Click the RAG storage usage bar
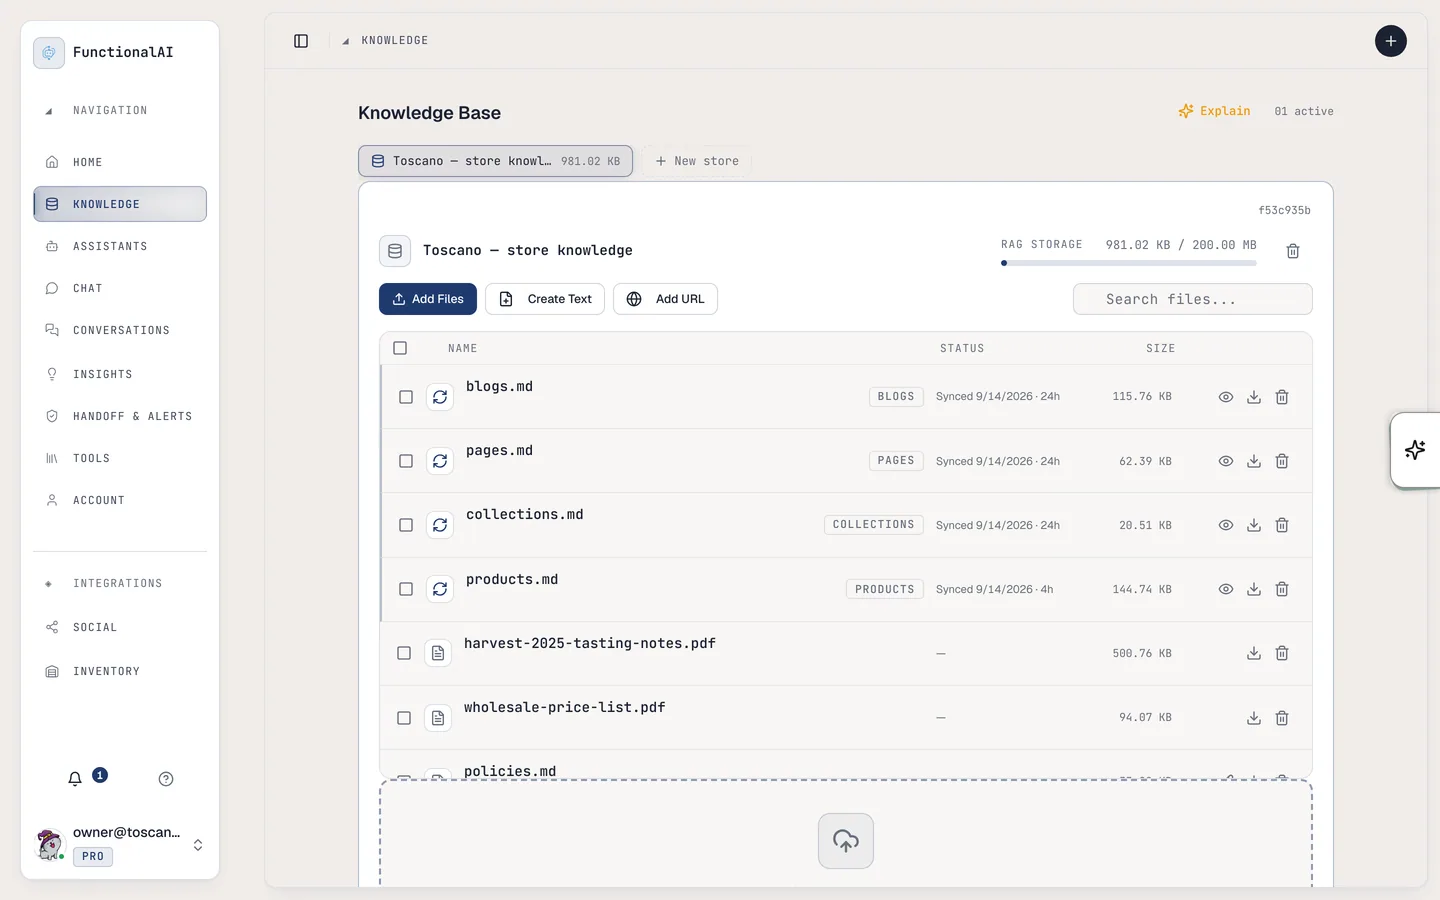Viewport: 1440px width, 900px height. (x=1129, y=263)
